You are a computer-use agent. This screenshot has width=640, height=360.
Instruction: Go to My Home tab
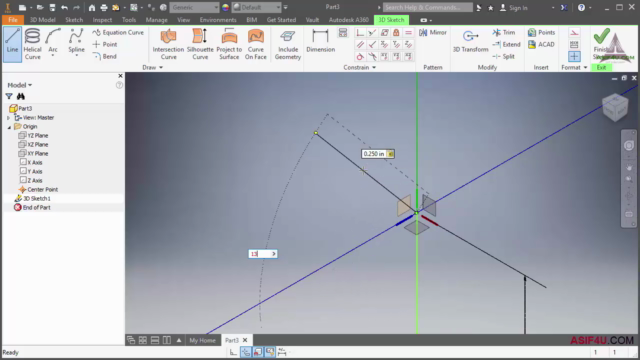coord(202,340)
